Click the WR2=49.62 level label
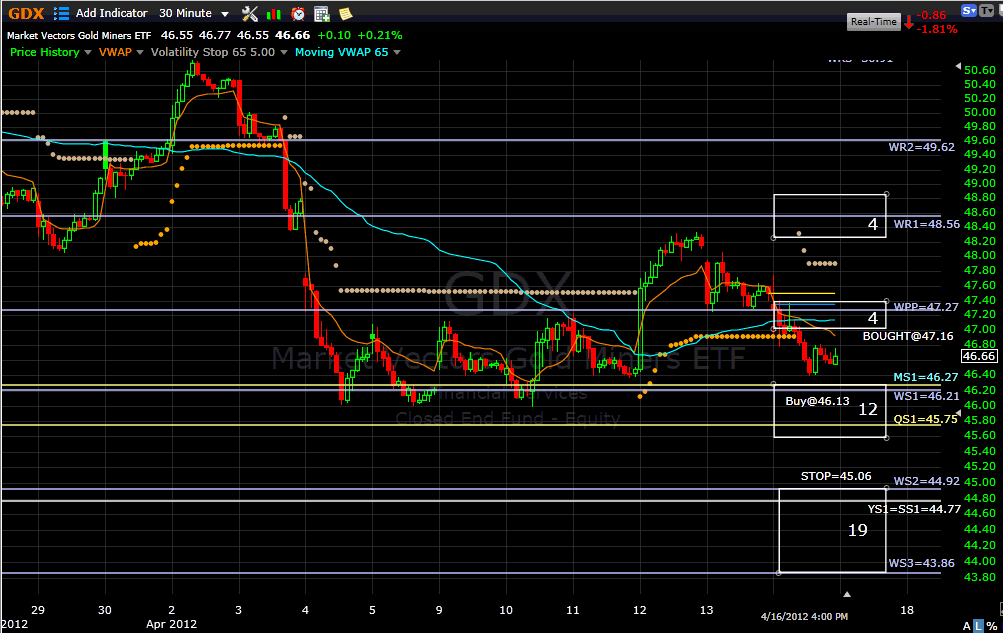 [x=921, y=147]
